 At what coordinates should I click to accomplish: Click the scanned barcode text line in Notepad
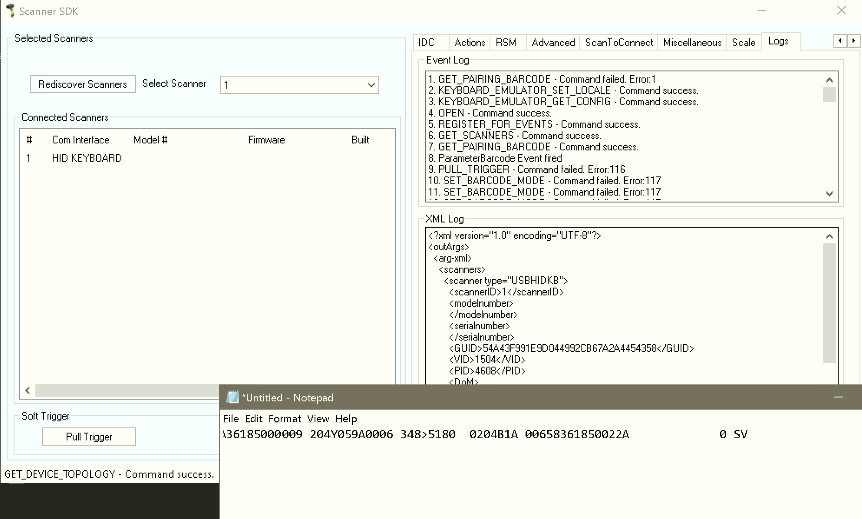(484, 434)
